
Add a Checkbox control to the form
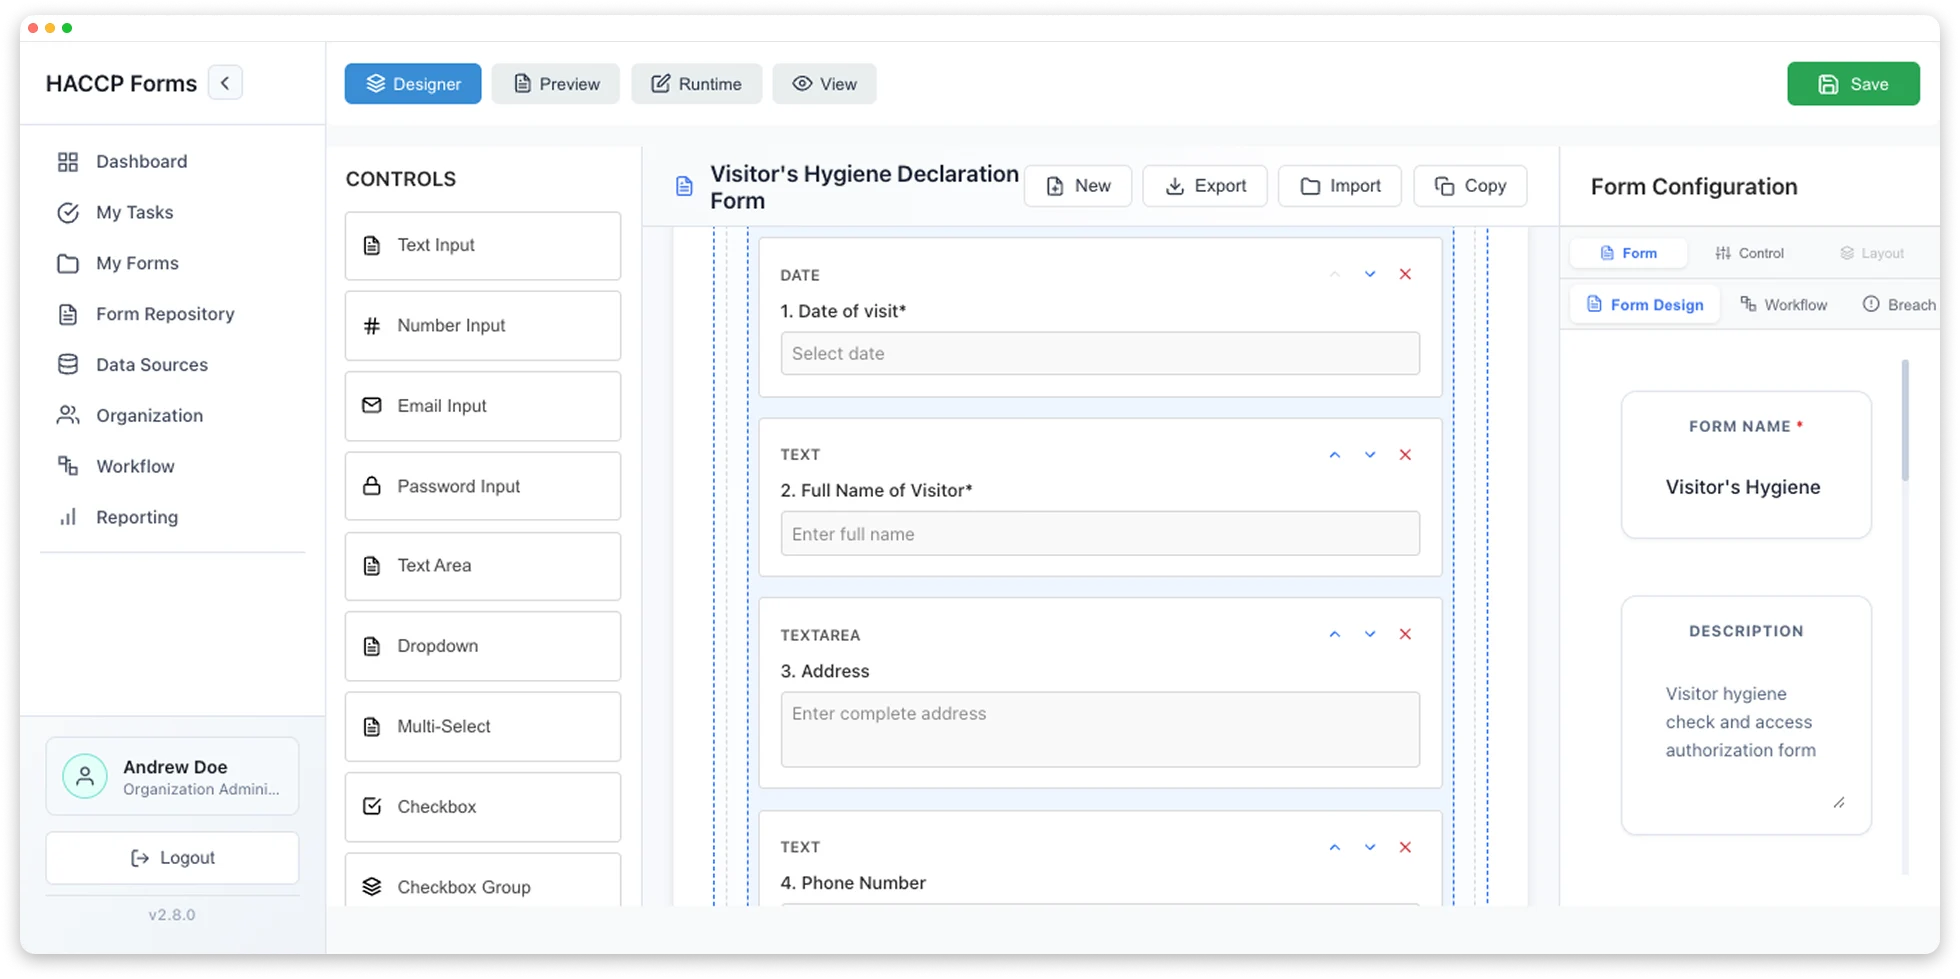click(482, 807)
